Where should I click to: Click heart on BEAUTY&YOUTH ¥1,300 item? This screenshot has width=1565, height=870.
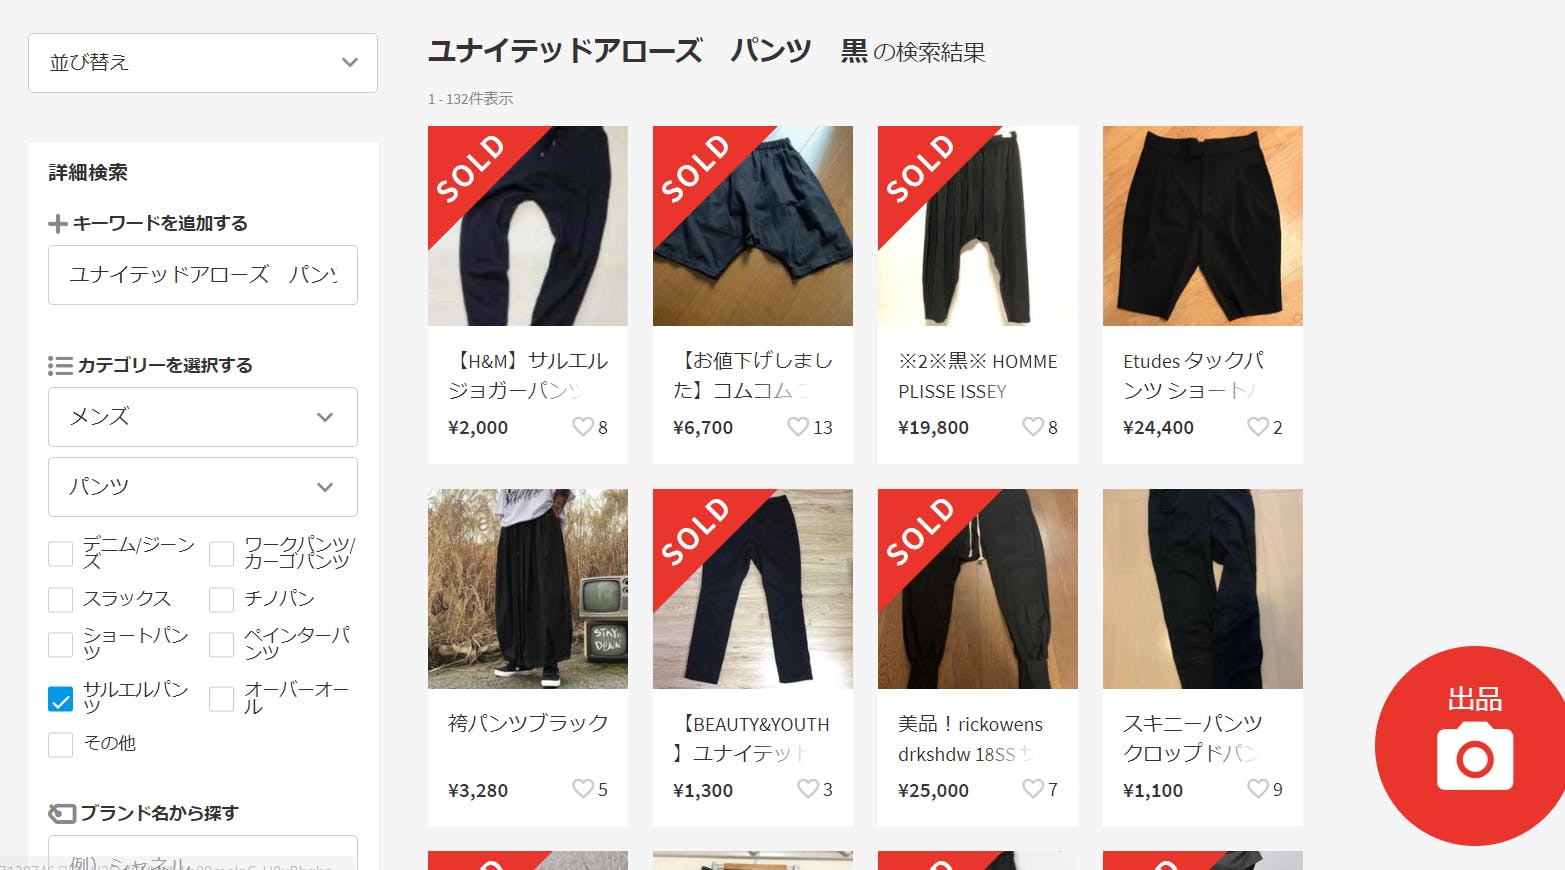[x=807, y=789]
